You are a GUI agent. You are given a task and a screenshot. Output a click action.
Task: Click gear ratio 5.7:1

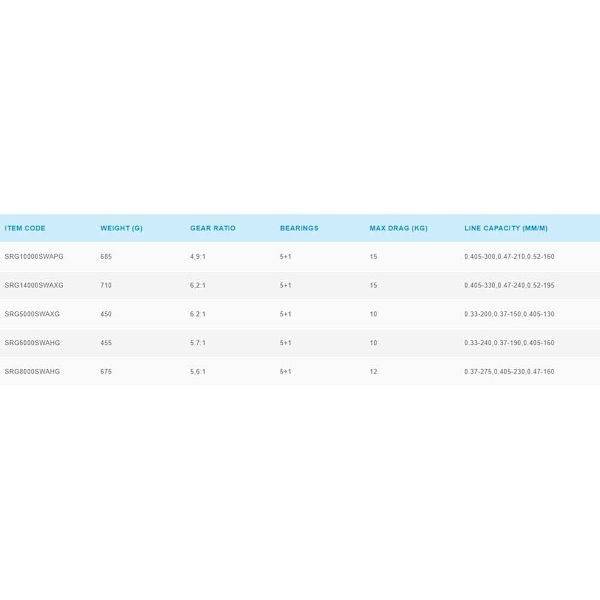[198, 342]
